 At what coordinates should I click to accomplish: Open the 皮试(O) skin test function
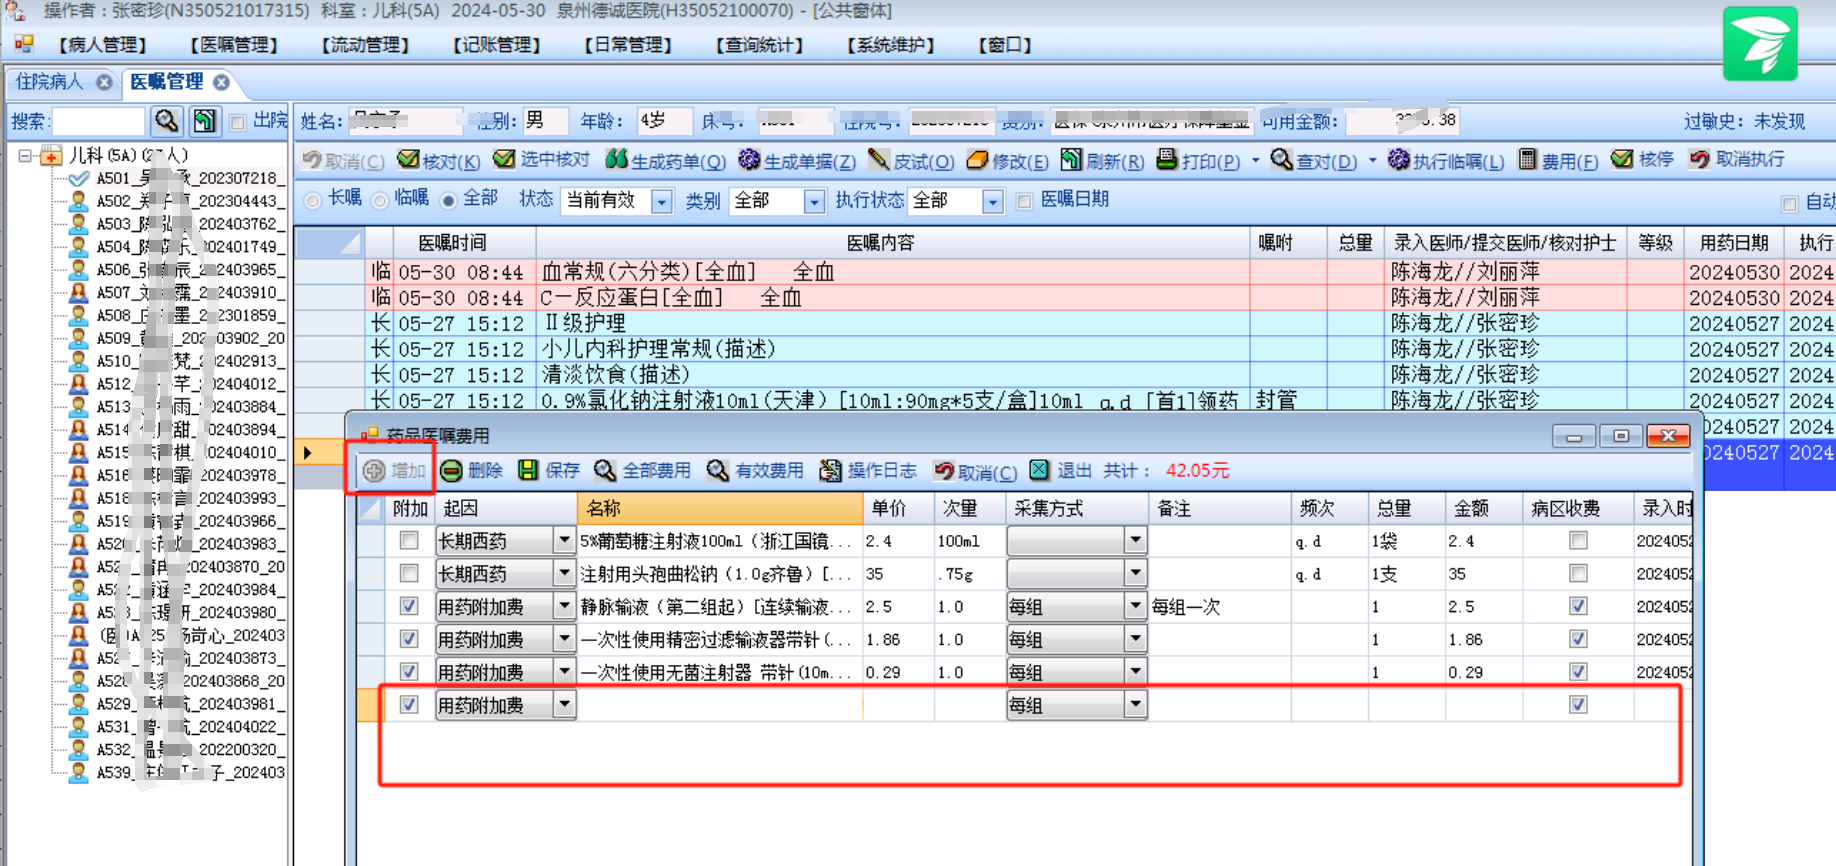click(x=911, y=161)
